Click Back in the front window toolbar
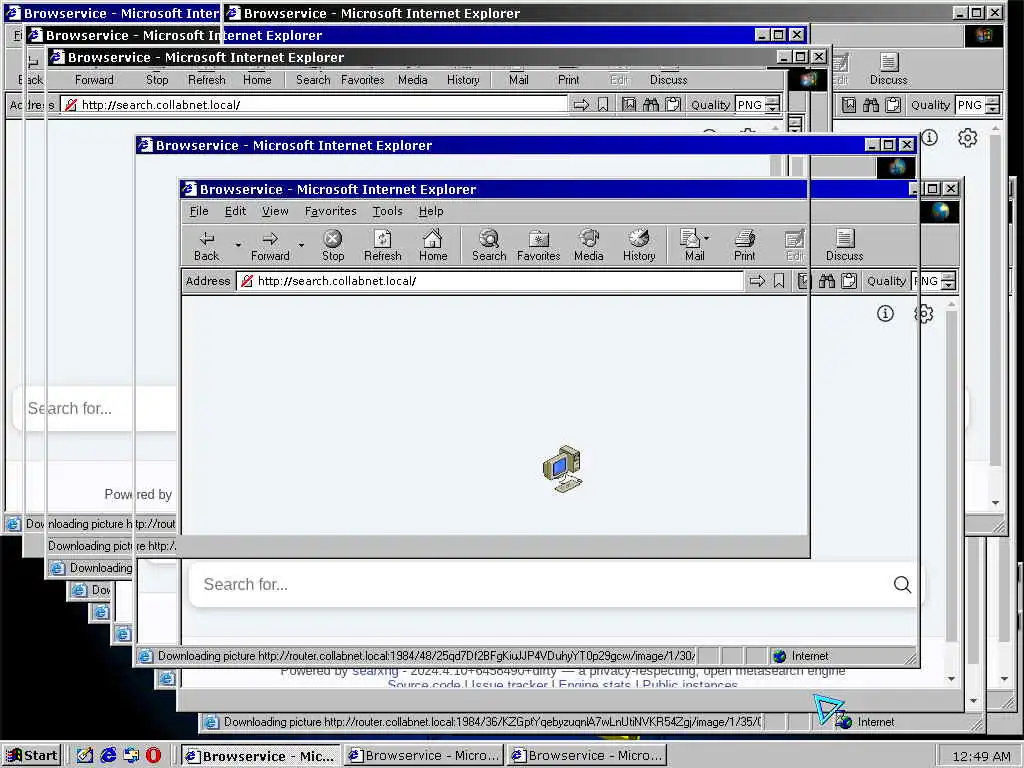Viewport: 1024px width, 768px height. pos(206,246)
